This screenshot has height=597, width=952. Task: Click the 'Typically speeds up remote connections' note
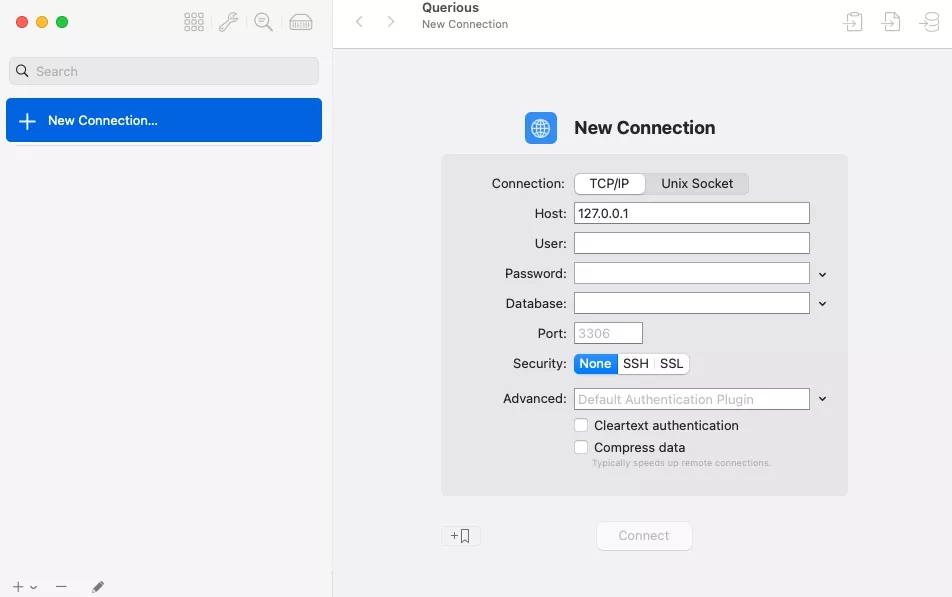pyautogui.click(x=681, y=463)
